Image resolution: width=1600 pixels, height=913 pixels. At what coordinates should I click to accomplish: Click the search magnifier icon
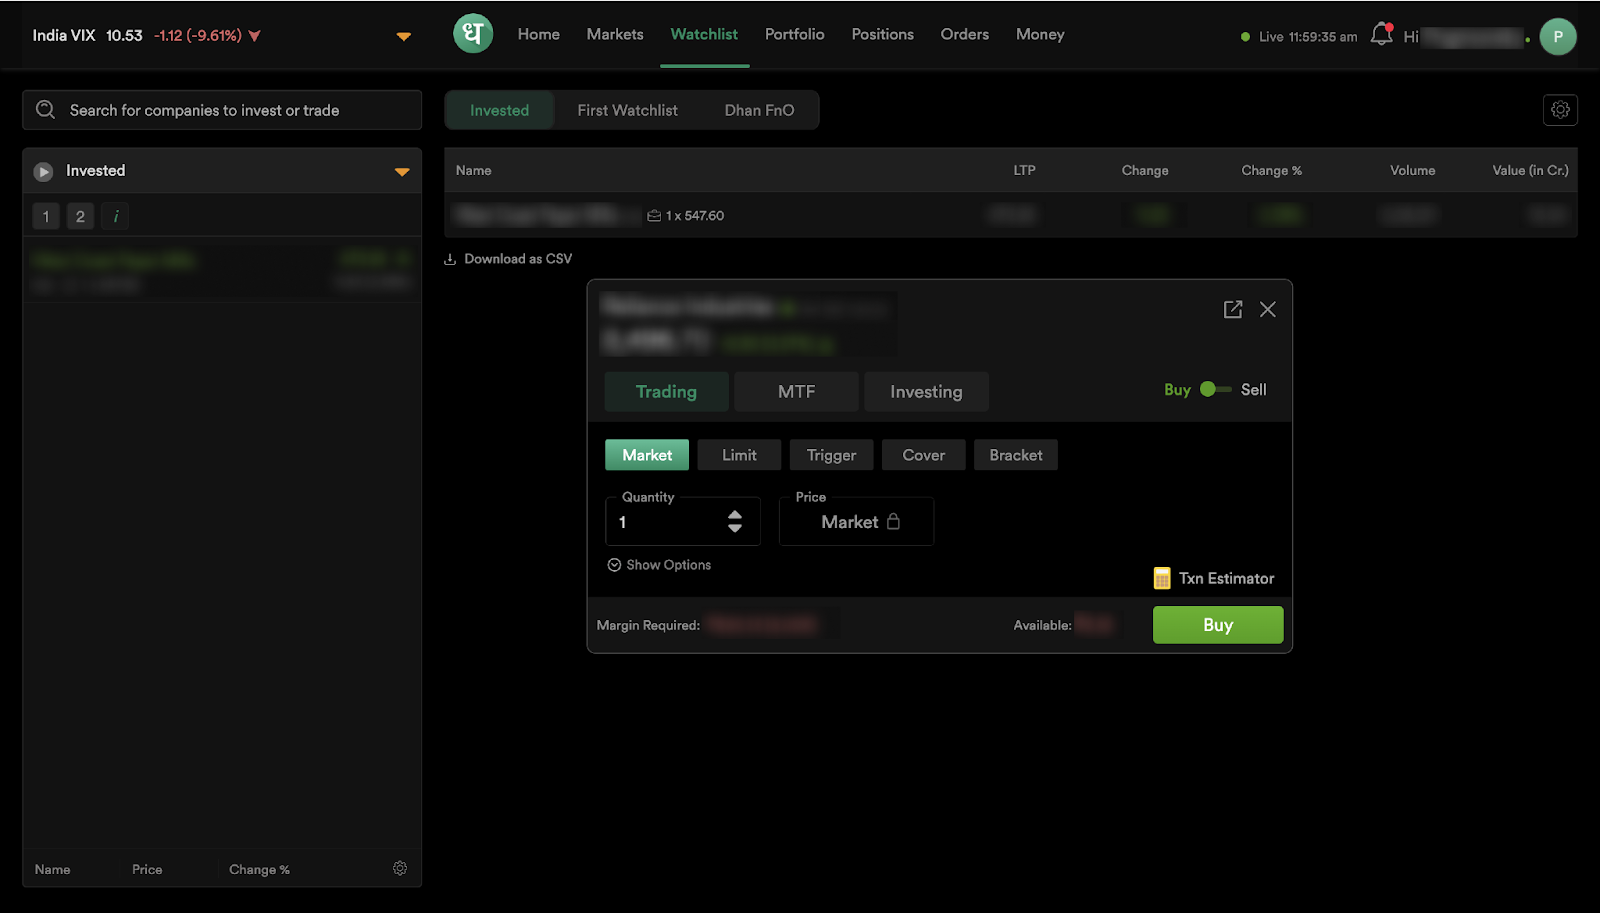coord(46,110)
